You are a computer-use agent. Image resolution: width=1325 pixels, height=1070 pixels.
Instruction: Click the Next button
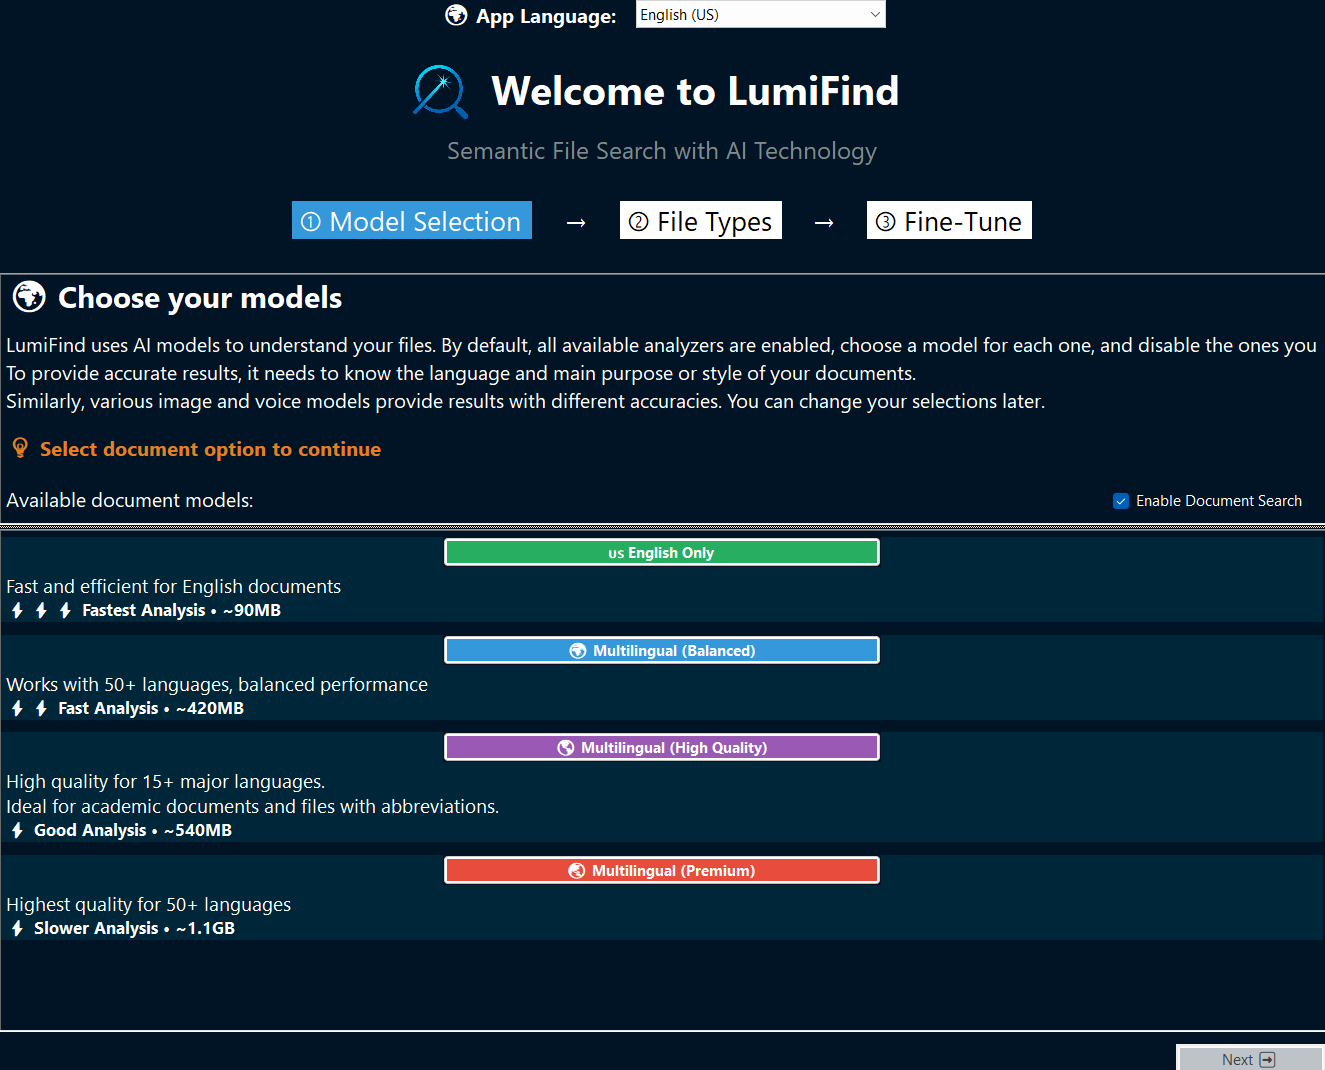1250,1059
